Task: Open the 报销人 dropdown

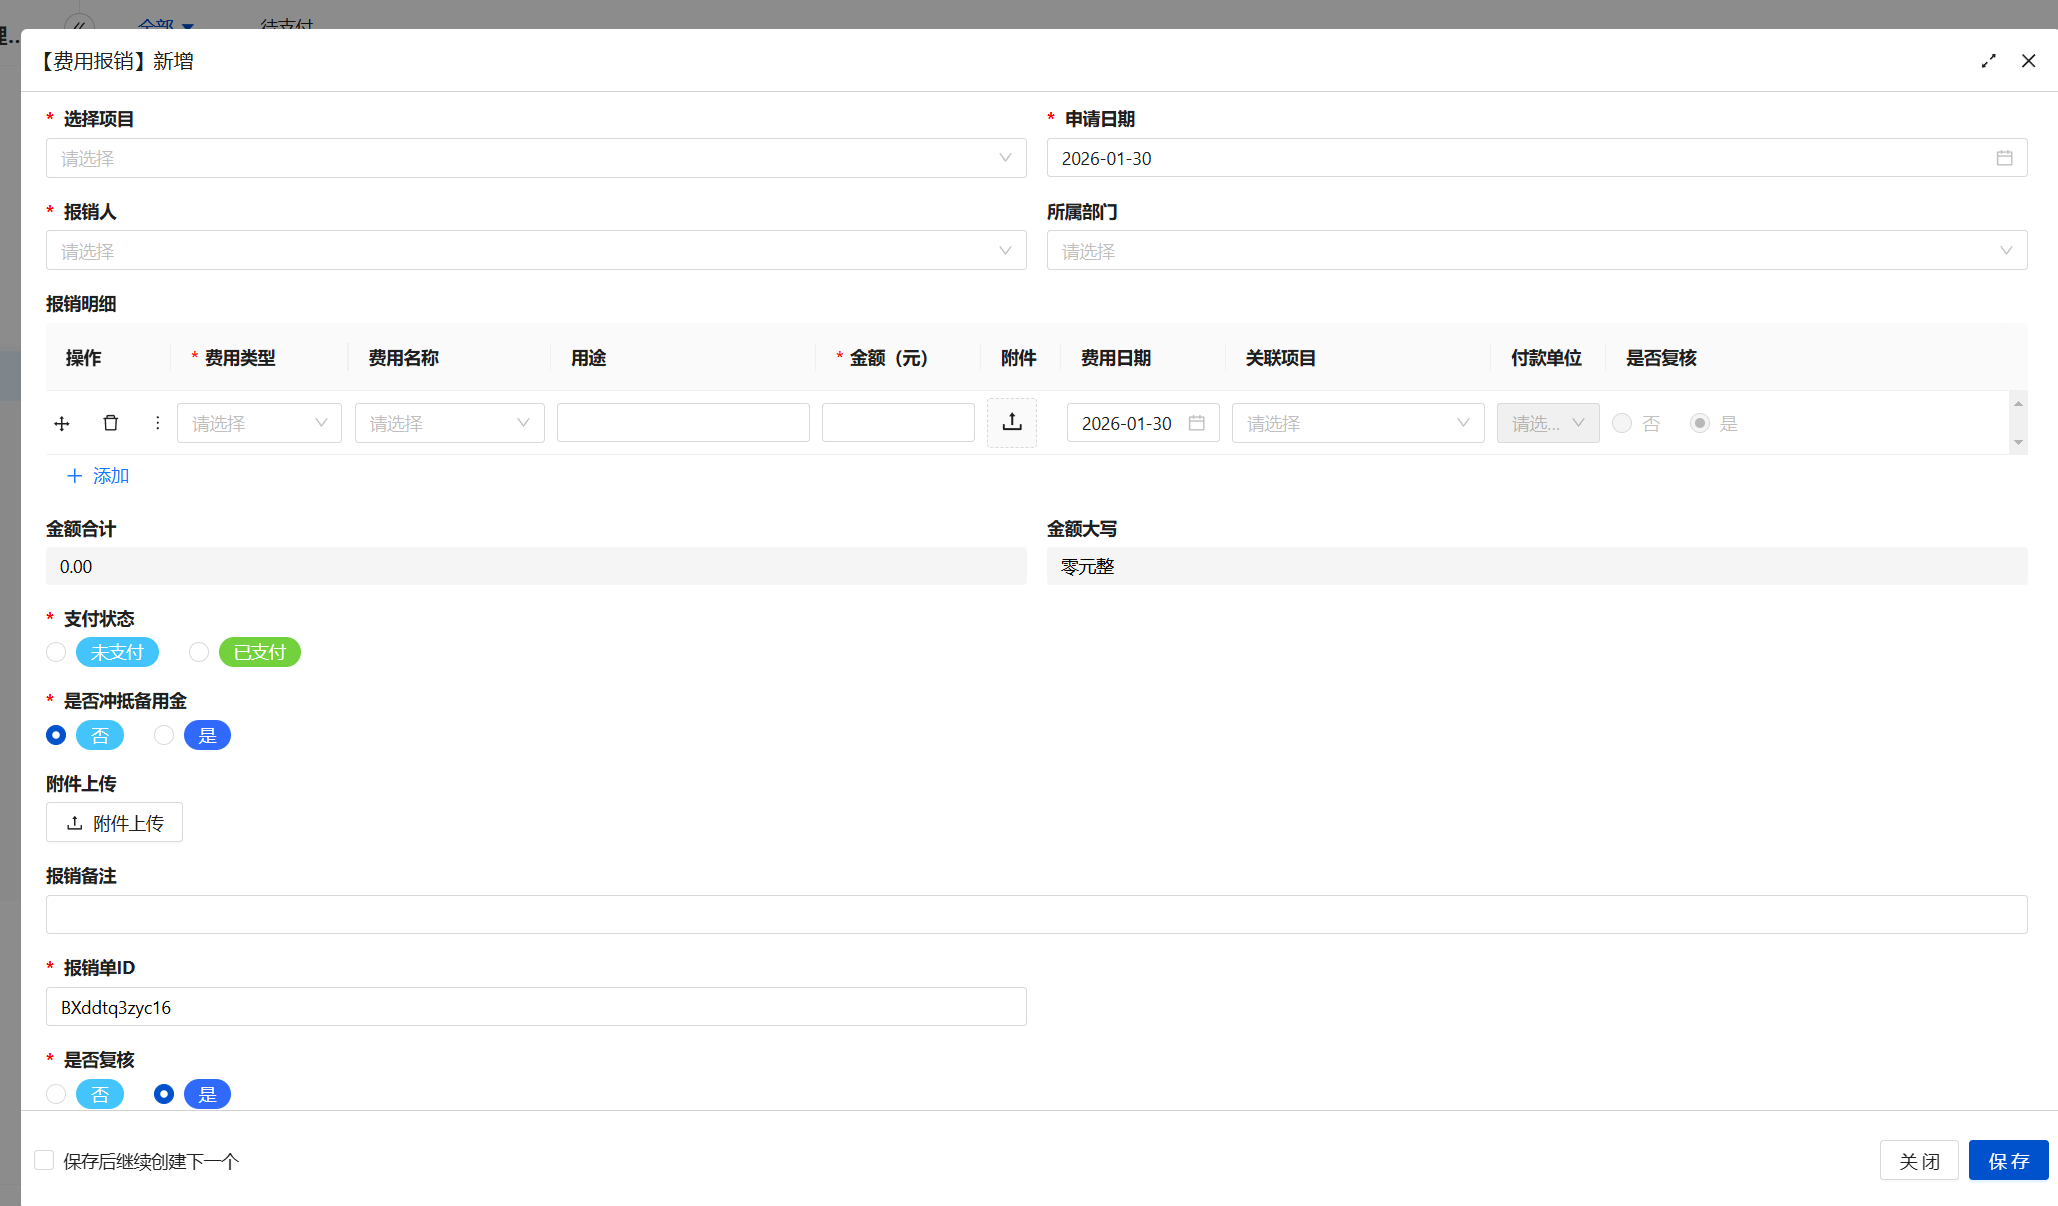Action: (x=535, y=251)
